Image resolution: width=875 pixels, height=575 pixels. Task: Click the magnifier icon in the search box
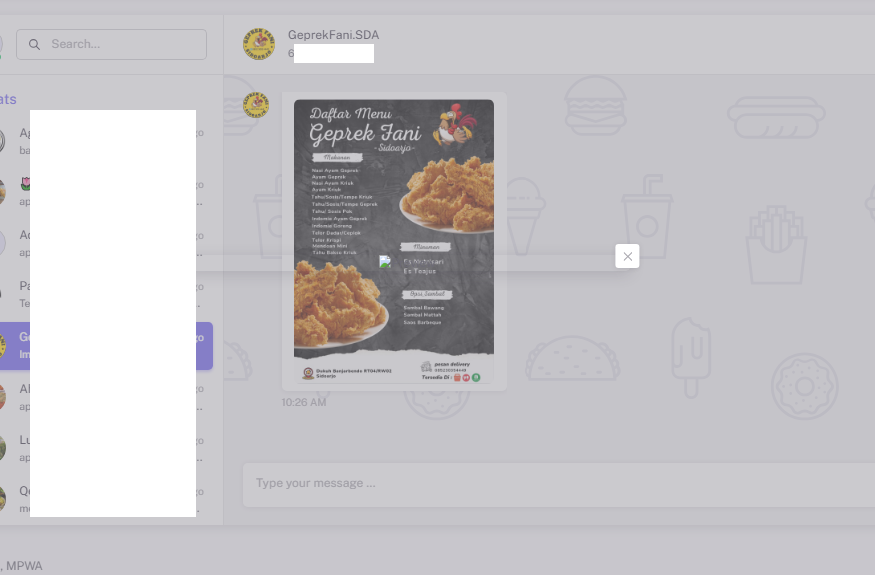pyautogui.click(x=34, y=44)
